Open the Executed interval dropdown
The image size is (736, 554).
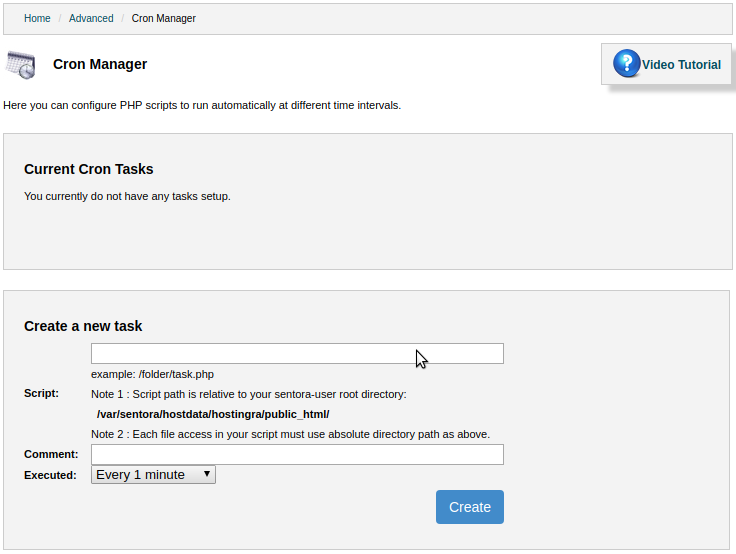pyautogui.click(x=153, y=475)
